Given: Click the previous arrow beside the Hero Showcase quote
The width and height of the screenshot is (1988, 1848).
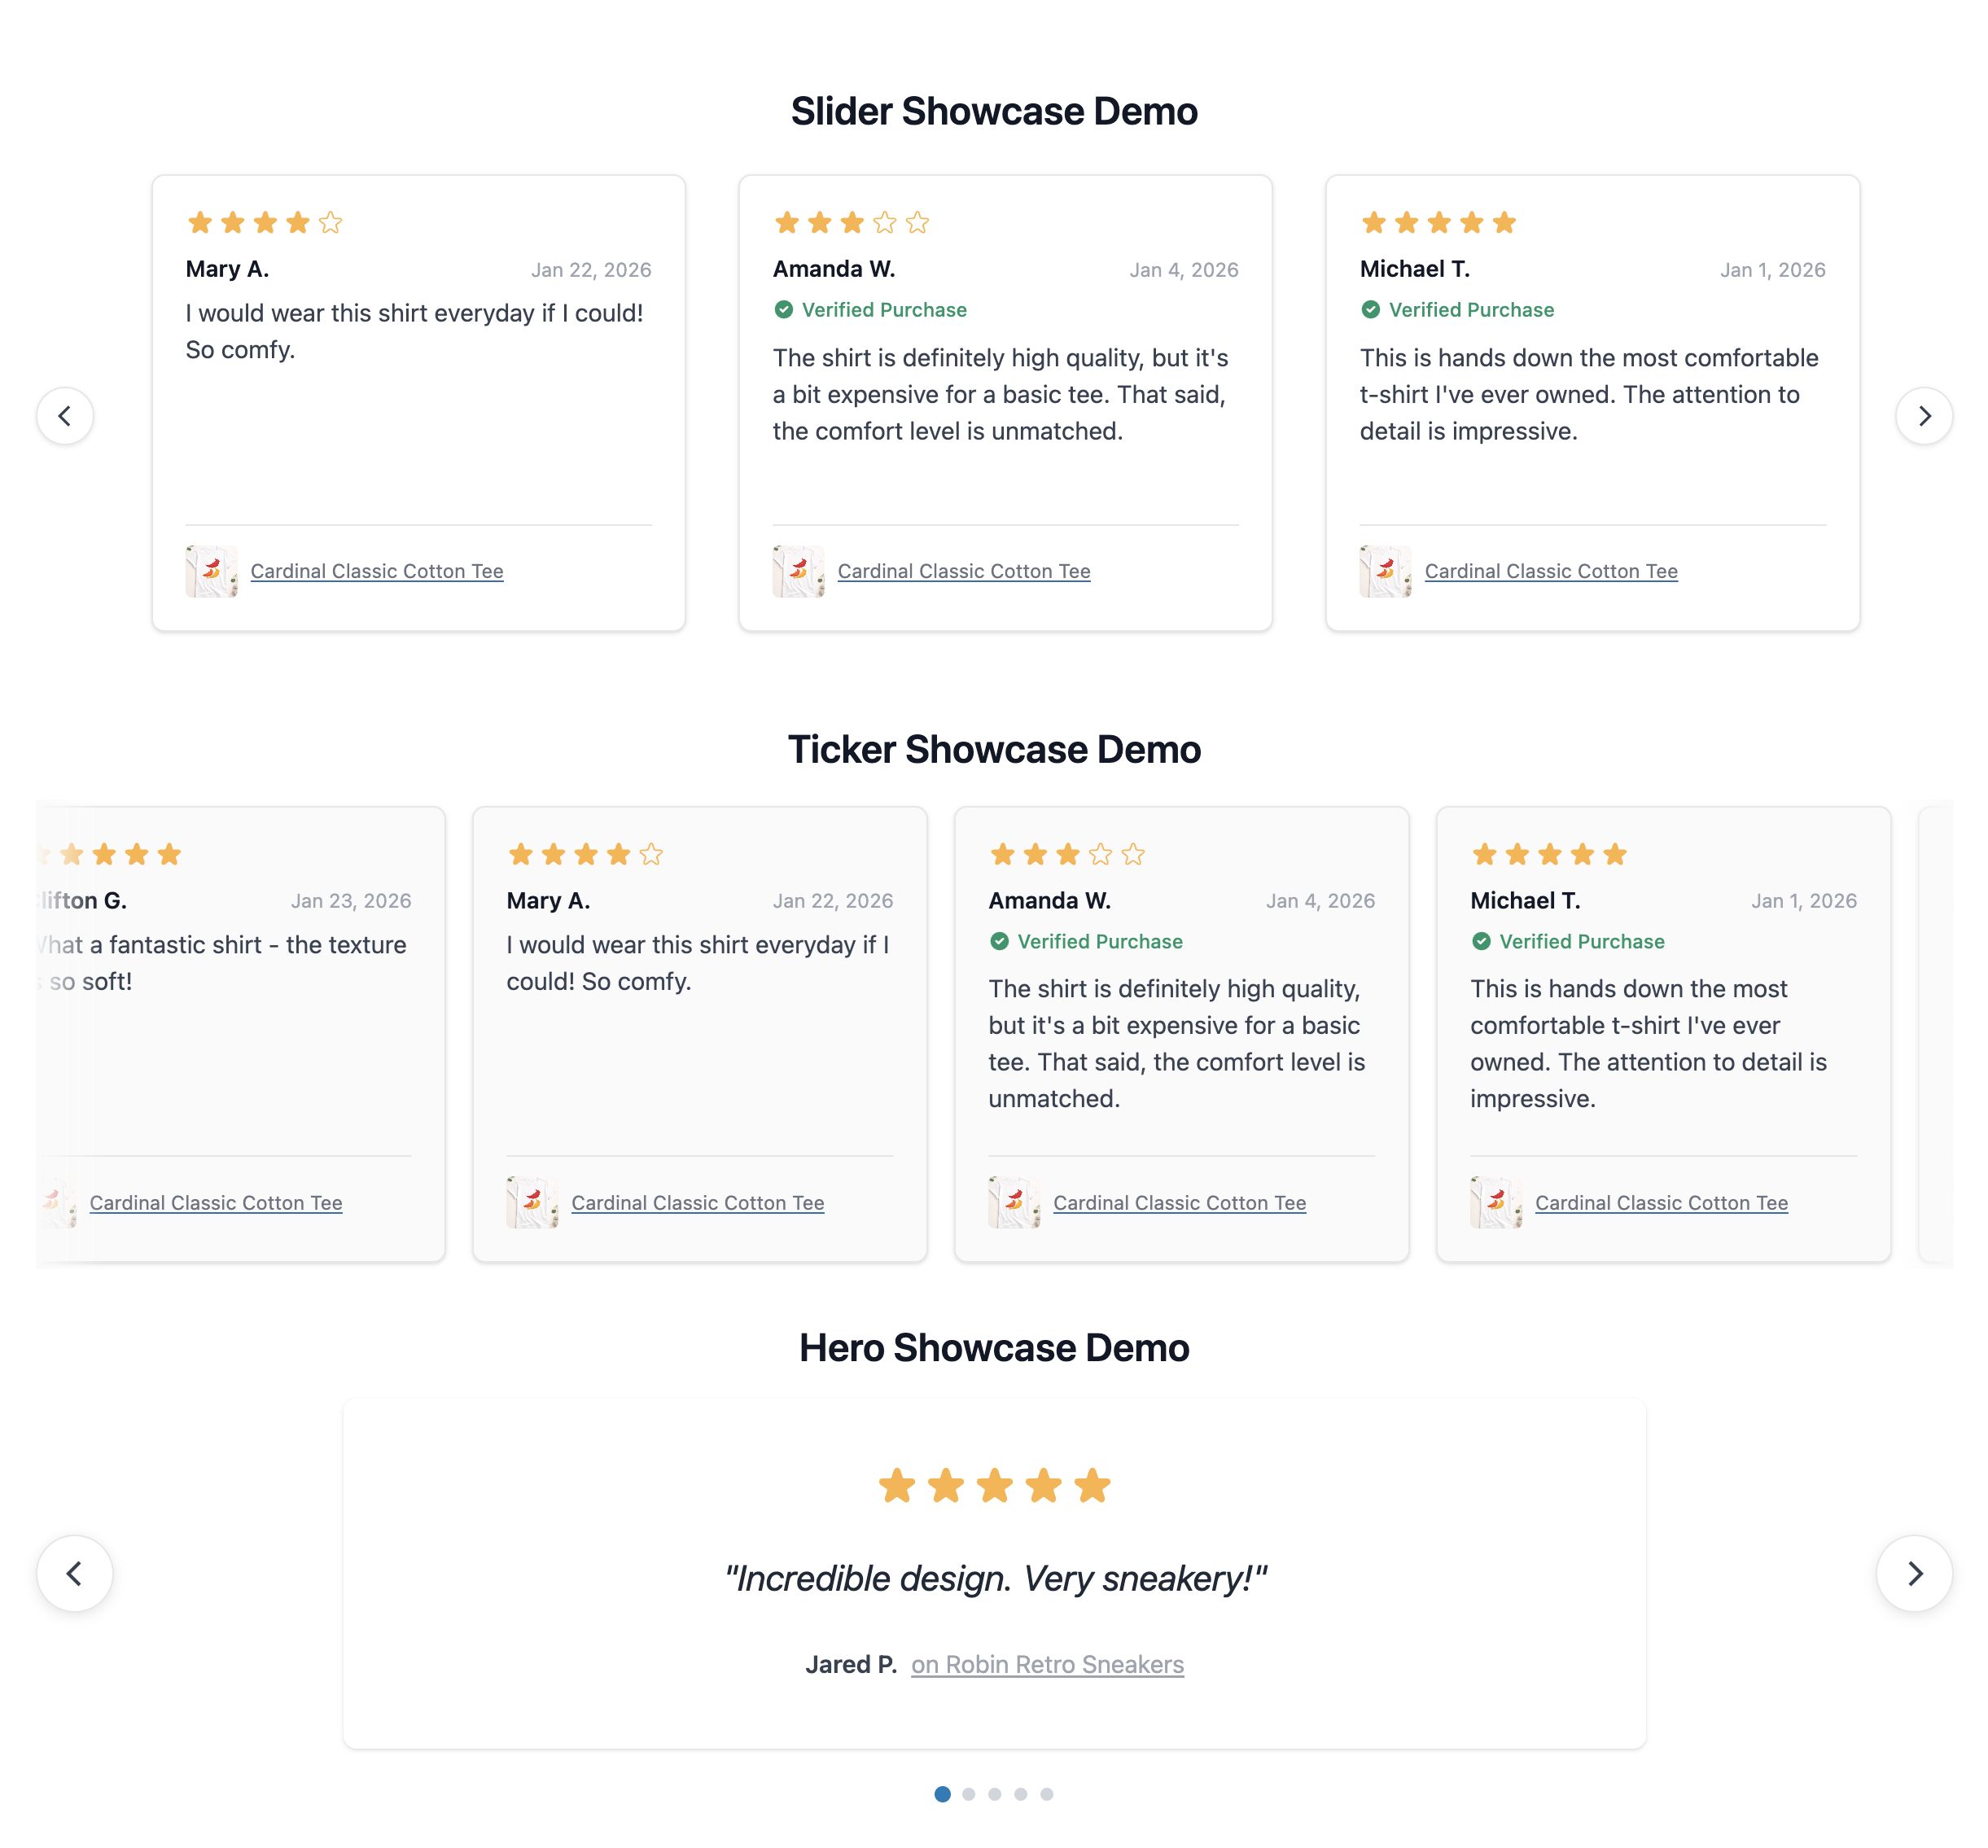Looking at the screenshot, I should click(x=74, y=1573).
